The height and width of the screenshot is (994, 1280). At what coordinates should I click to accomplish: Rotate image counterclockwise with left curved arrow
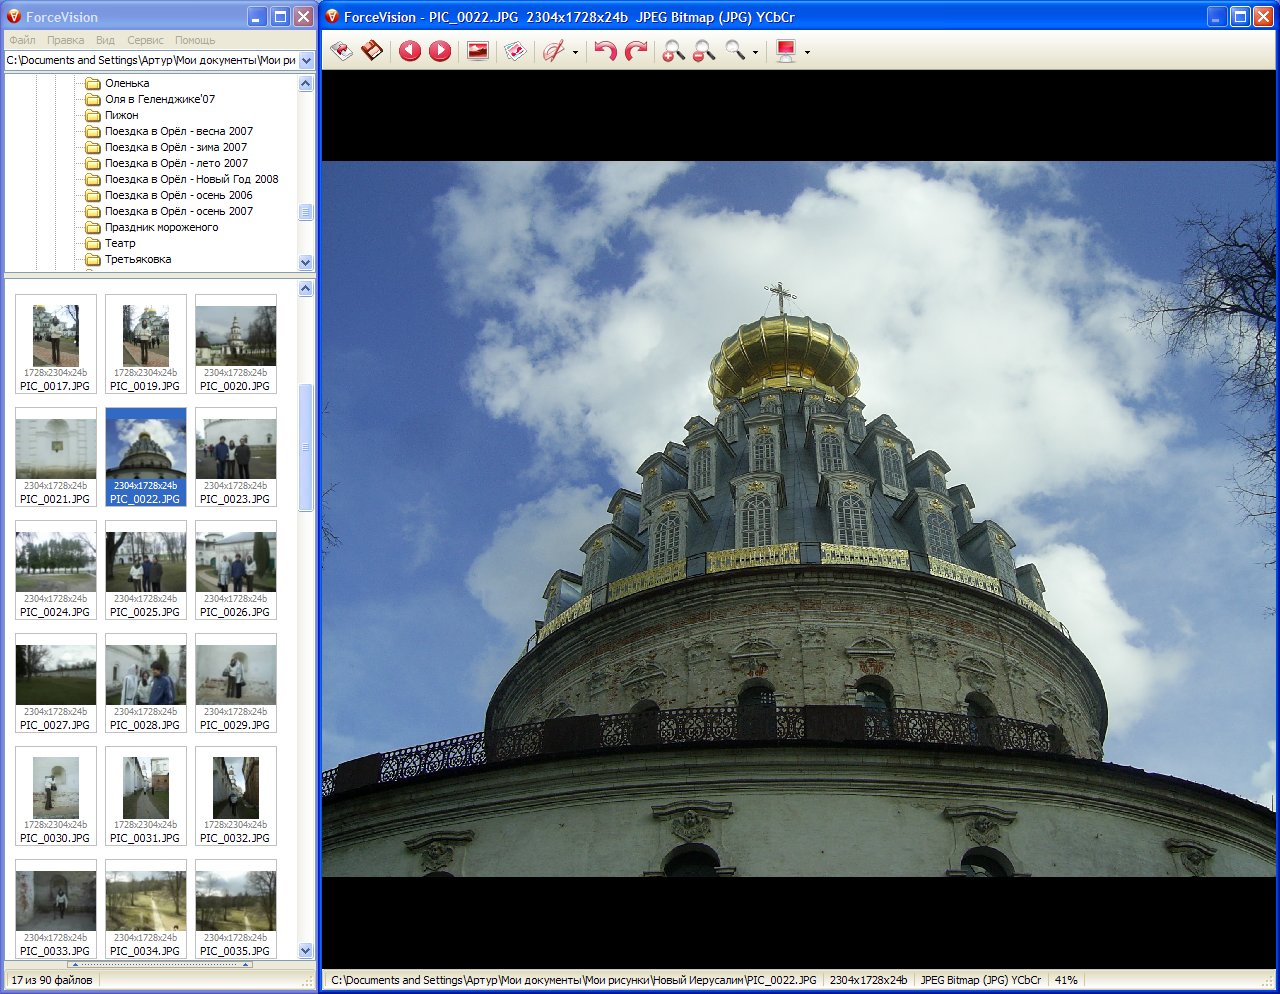tap(605, 51)
